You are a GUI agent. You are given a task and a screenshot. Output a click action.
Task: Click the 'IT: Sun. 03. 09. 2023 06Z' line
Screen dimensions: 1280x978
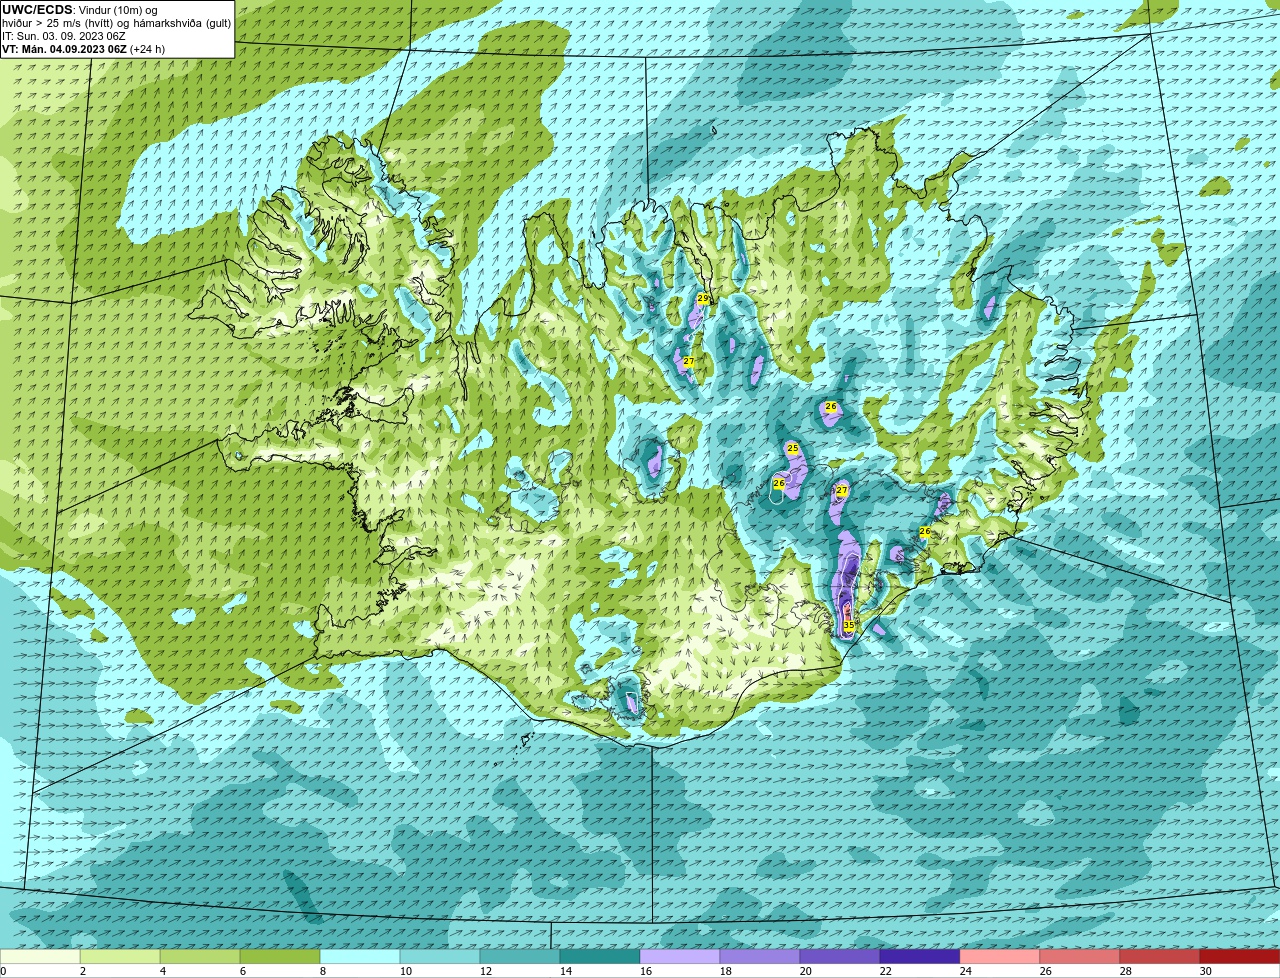coord(64,36)
